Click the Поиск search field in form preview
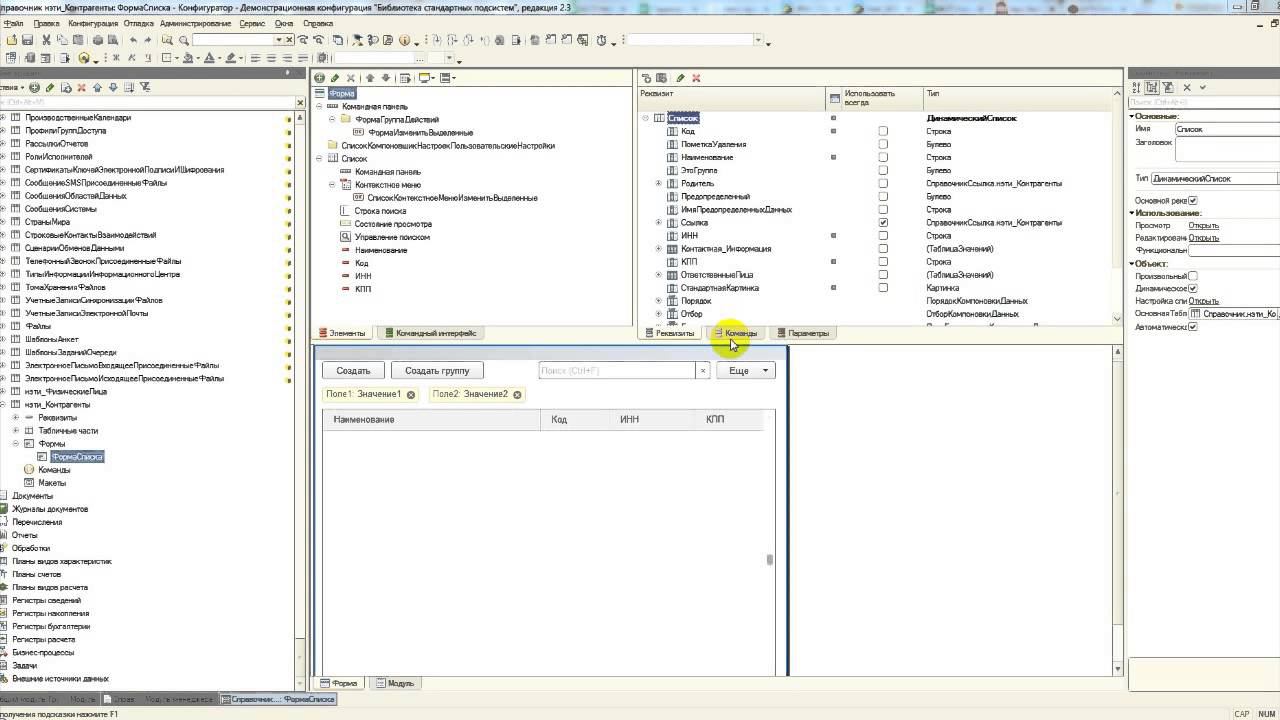The image size is (1280, 720). (617, 370)
